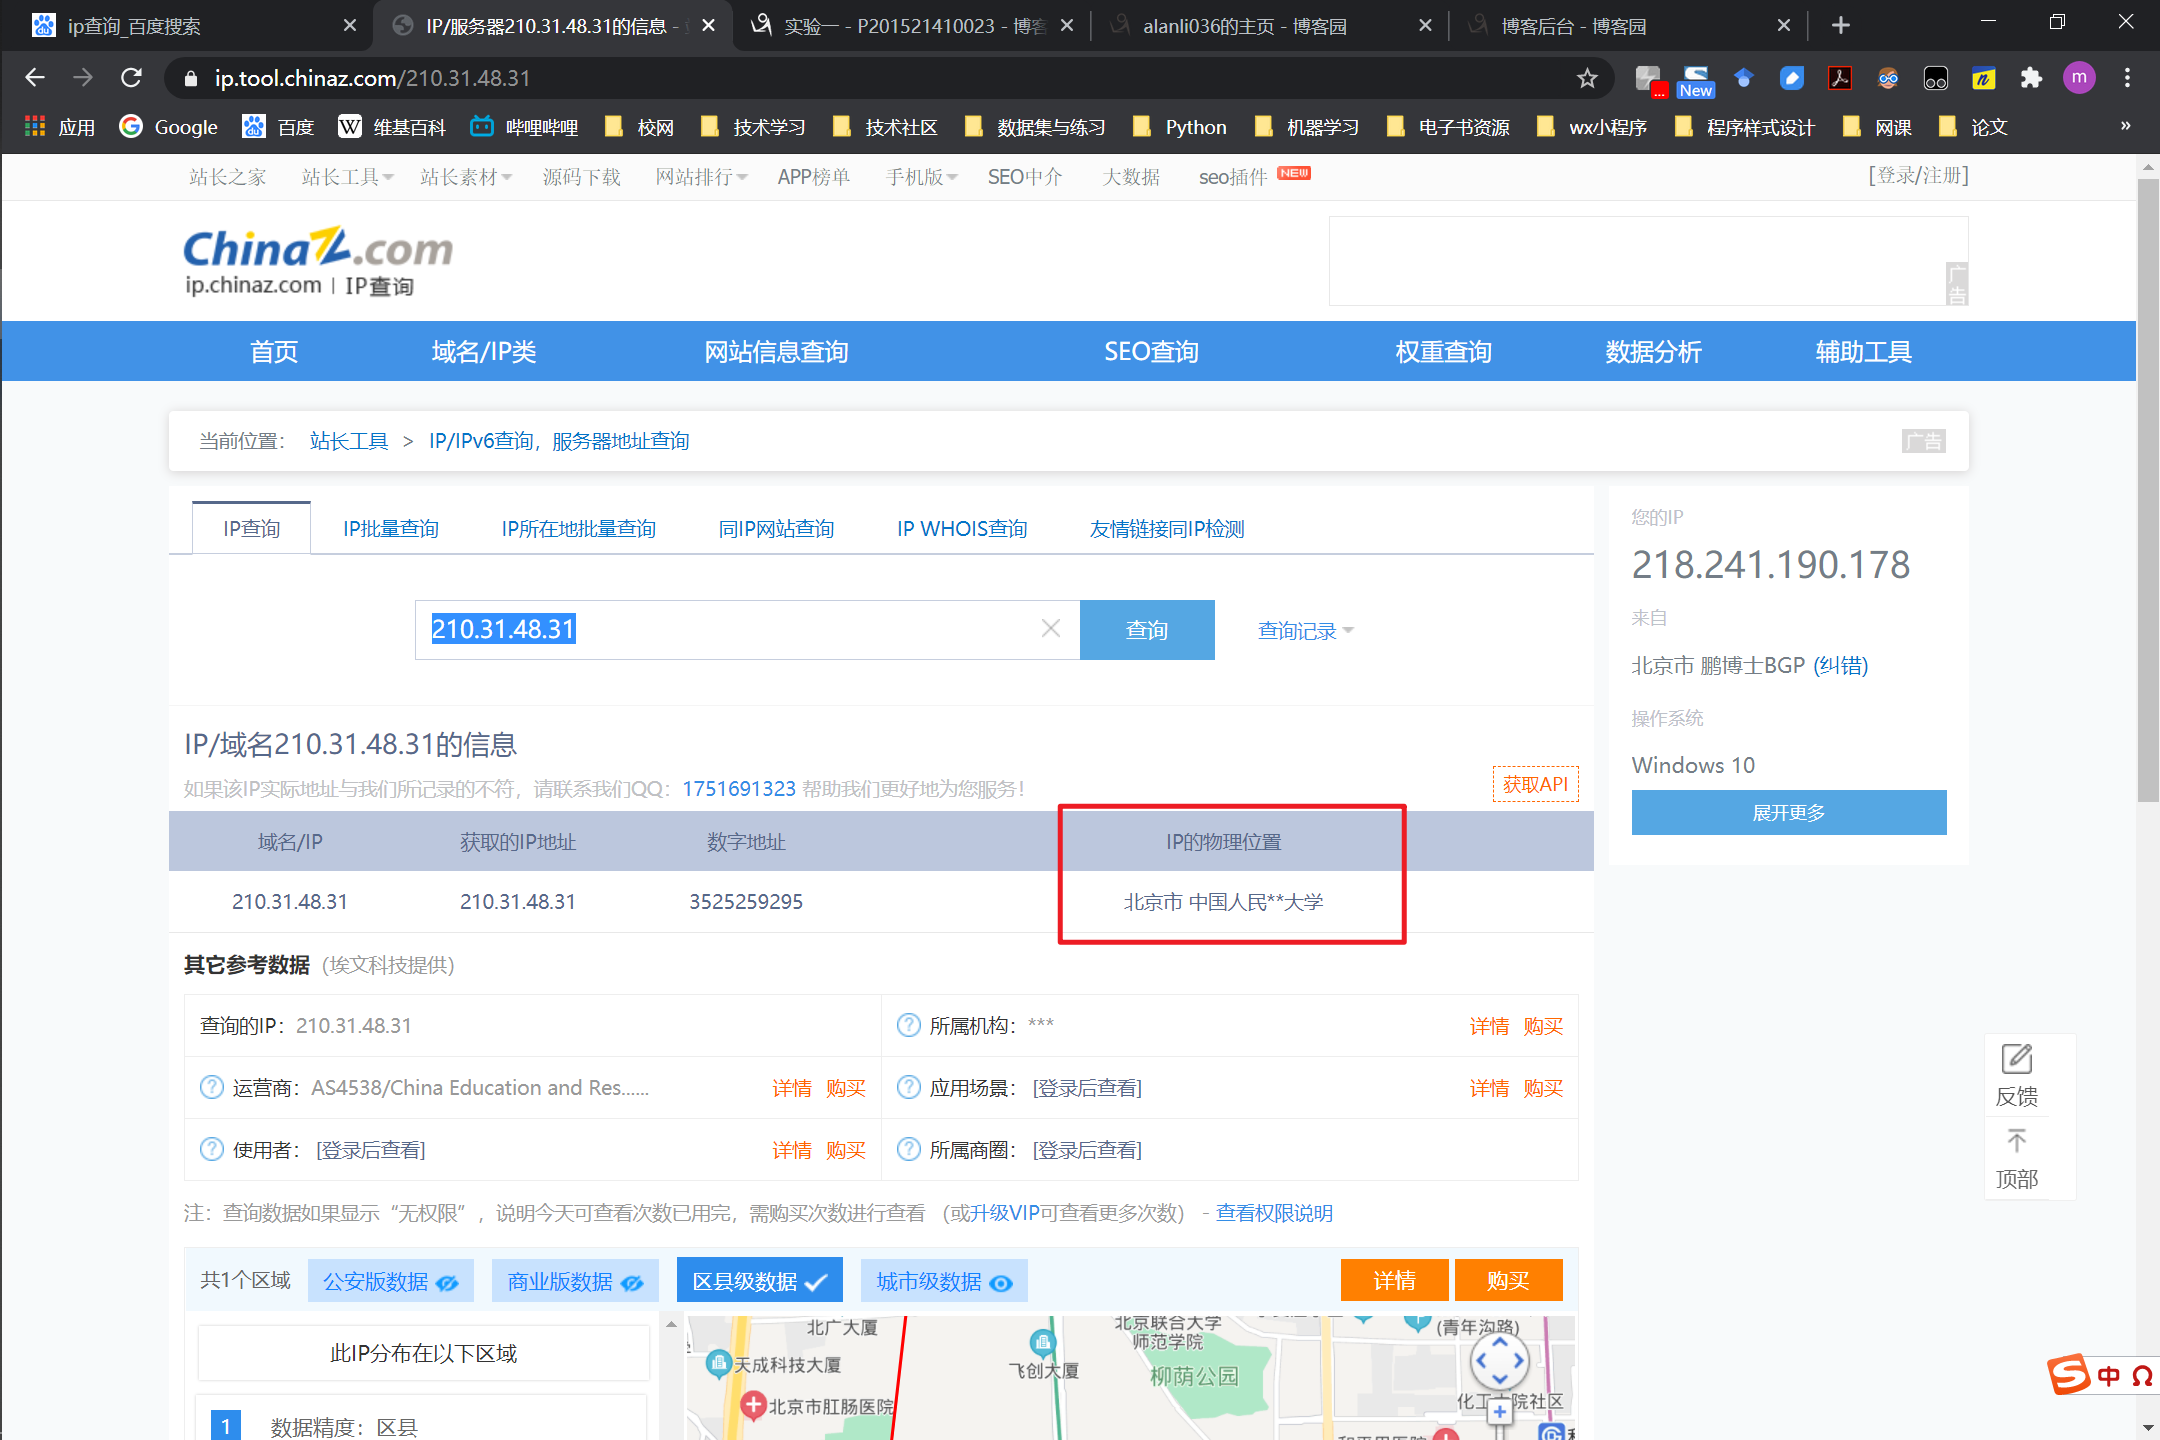Select the 区县级数据 checked option
Screen dimensions: 2160x1440
click(x=759, y=1282)
